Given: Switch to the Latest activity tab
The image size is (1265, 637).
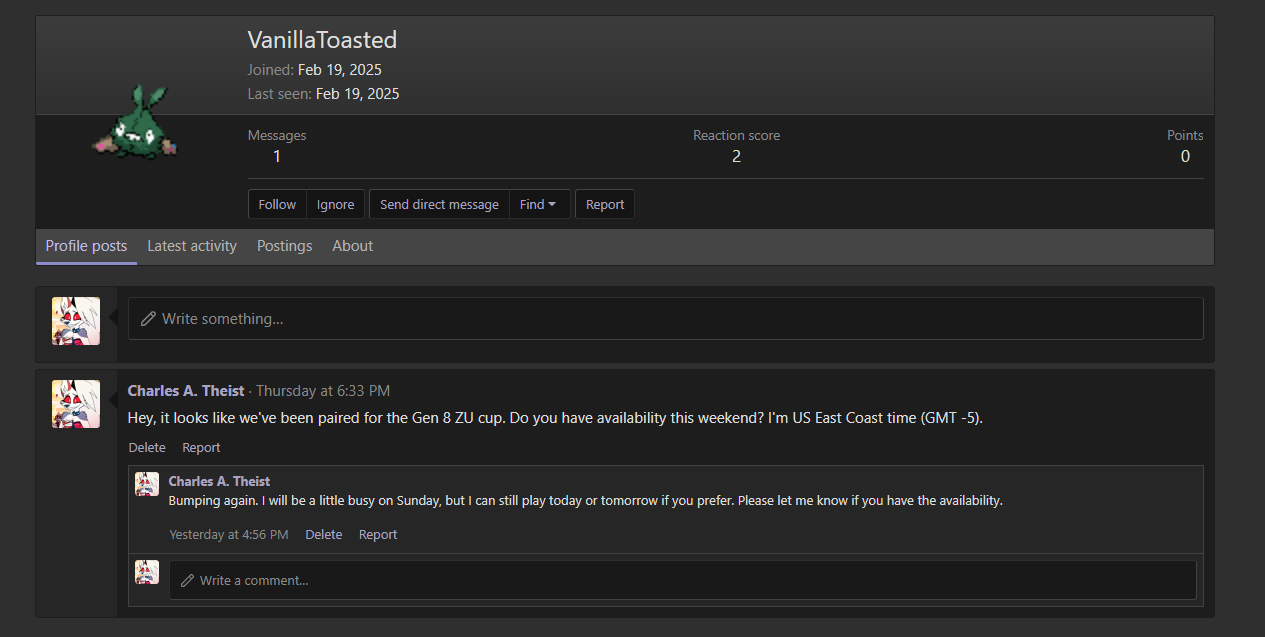Looking at the screenshot, I should 192,246.
